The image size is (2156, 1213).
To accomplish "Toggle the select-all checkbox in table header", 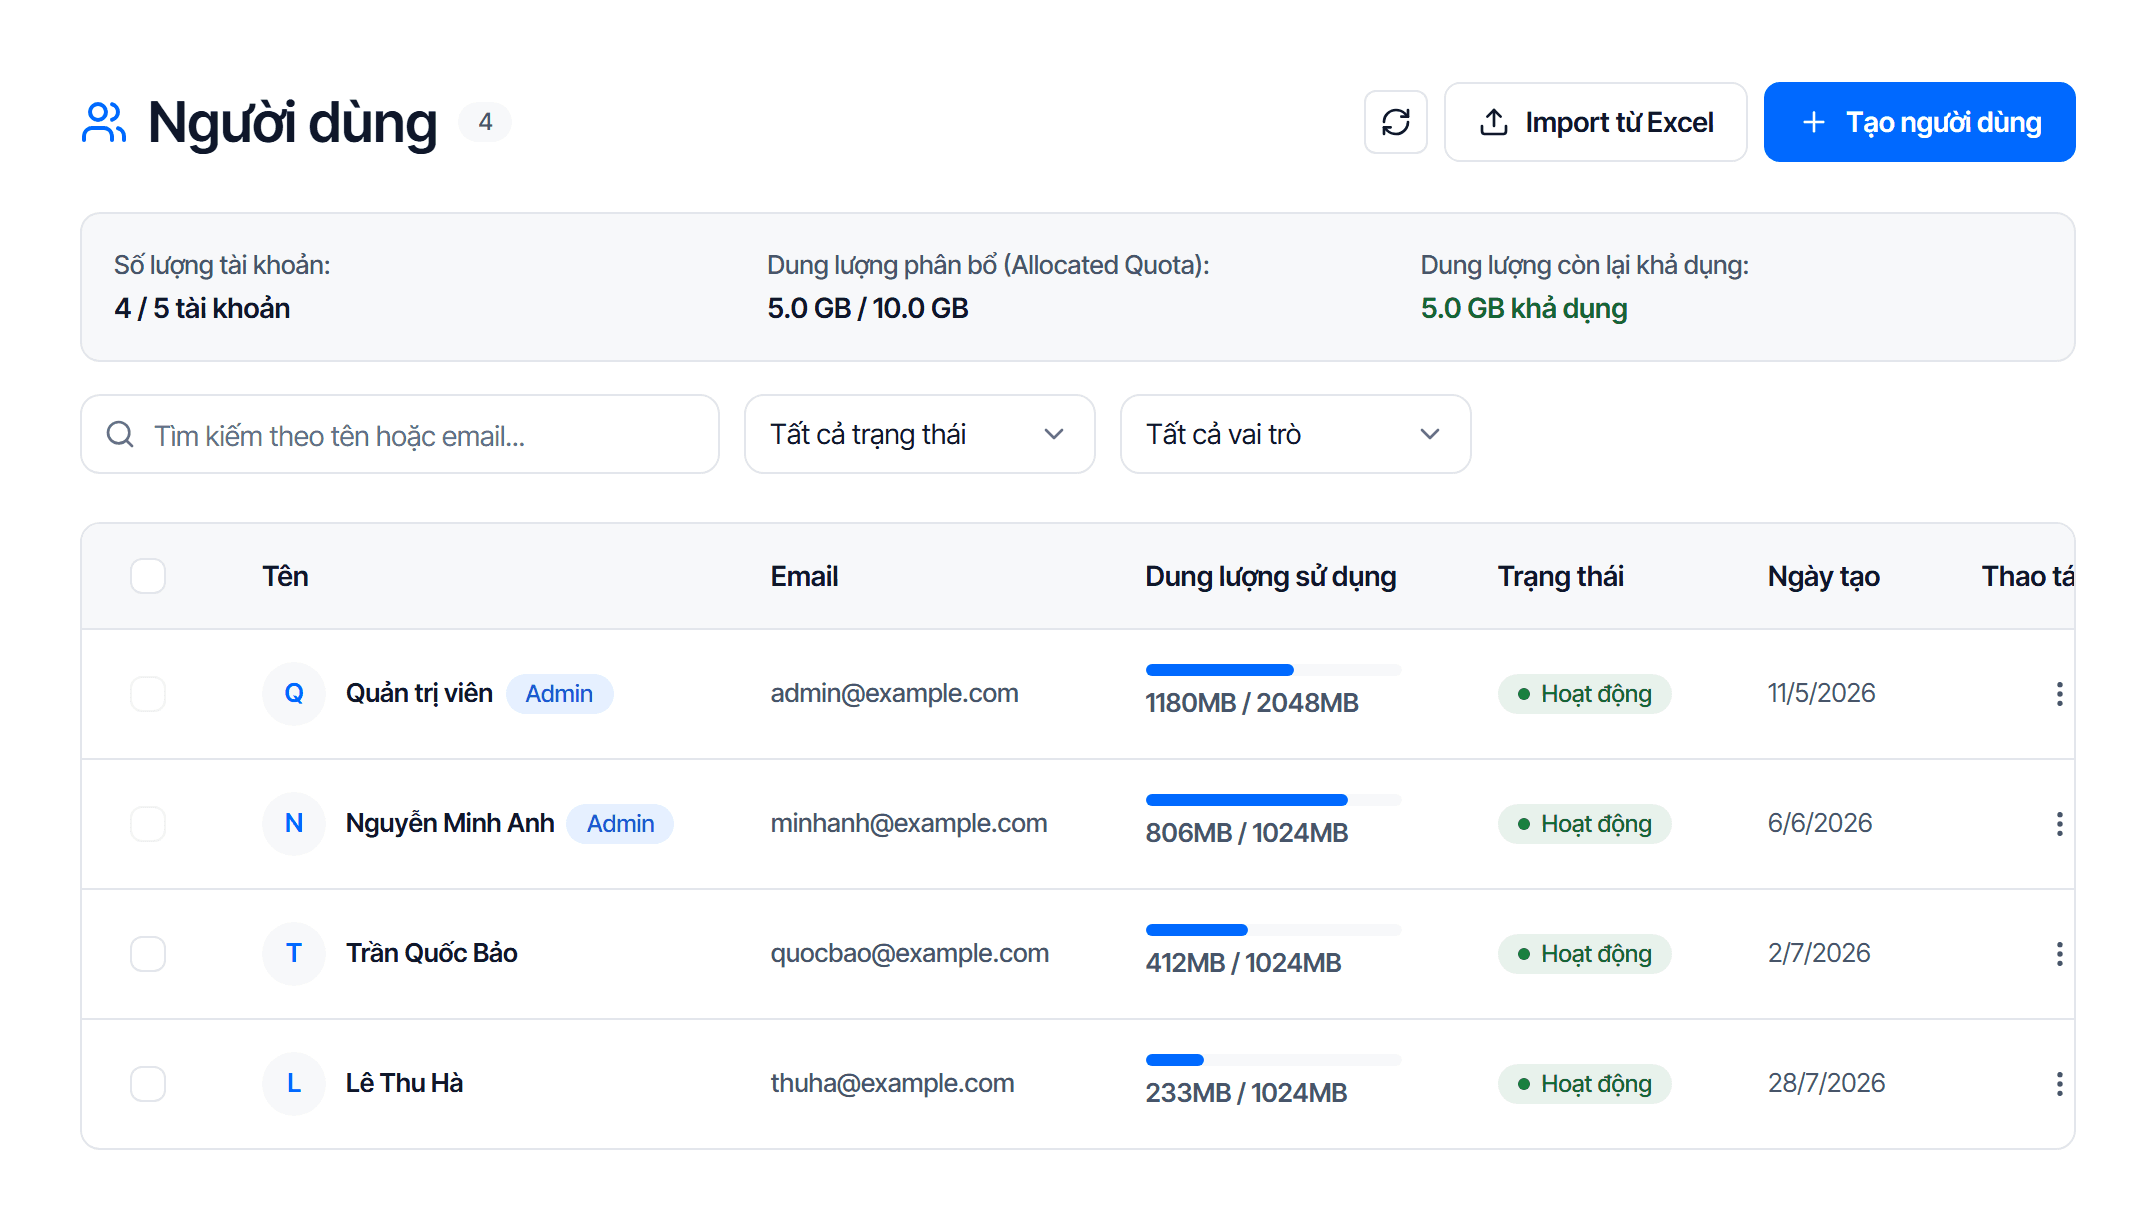I will click(148, 576).
